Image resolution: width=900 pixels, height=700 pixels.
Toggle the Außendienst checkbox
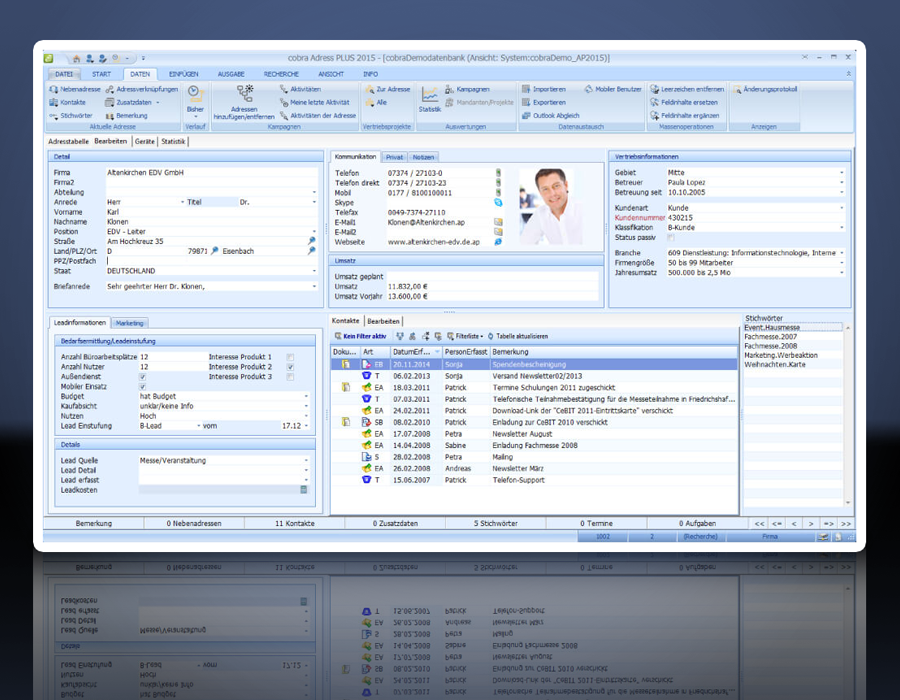[142, 377]
